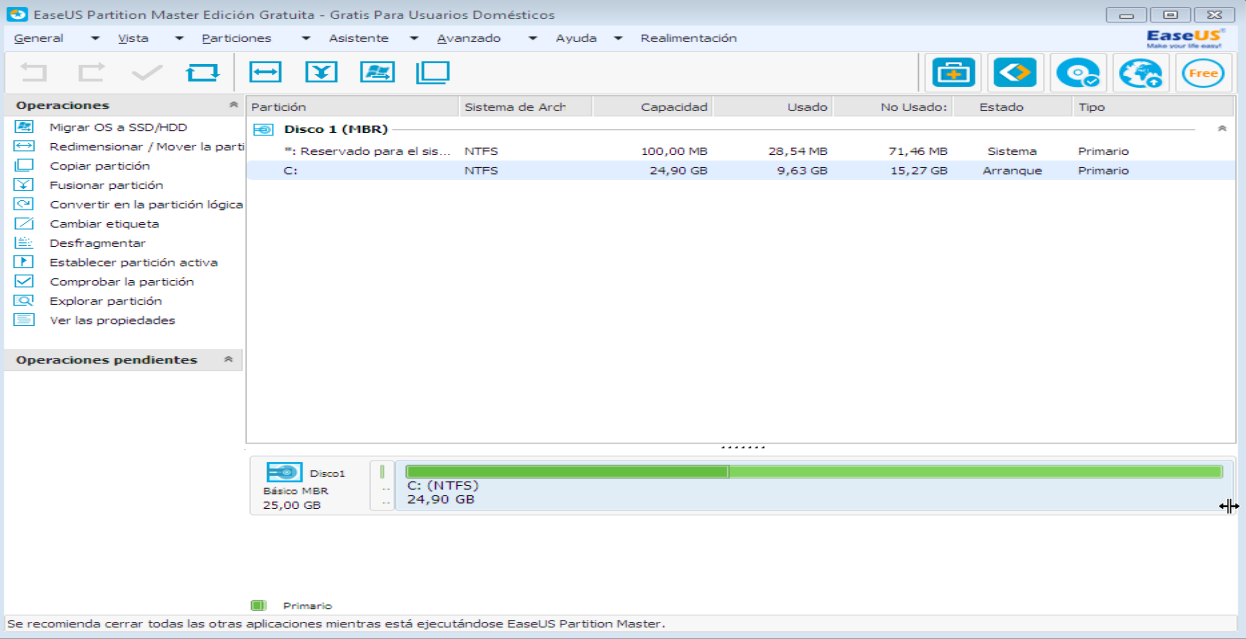Select the C: partition row in the list
The image size is (1246, 639).
pyautogui.click(x=740, y=170)
